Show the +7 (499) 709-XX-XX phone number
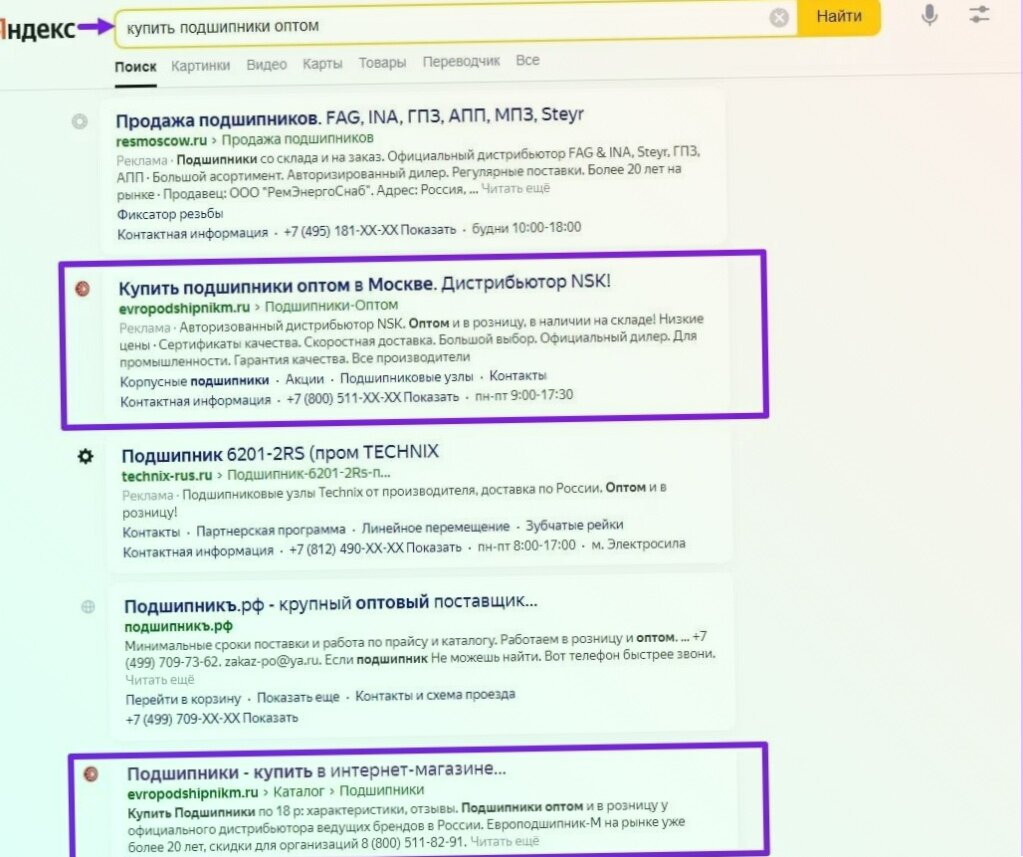This screenshot has height=857, width=1023. coord(212,718)
